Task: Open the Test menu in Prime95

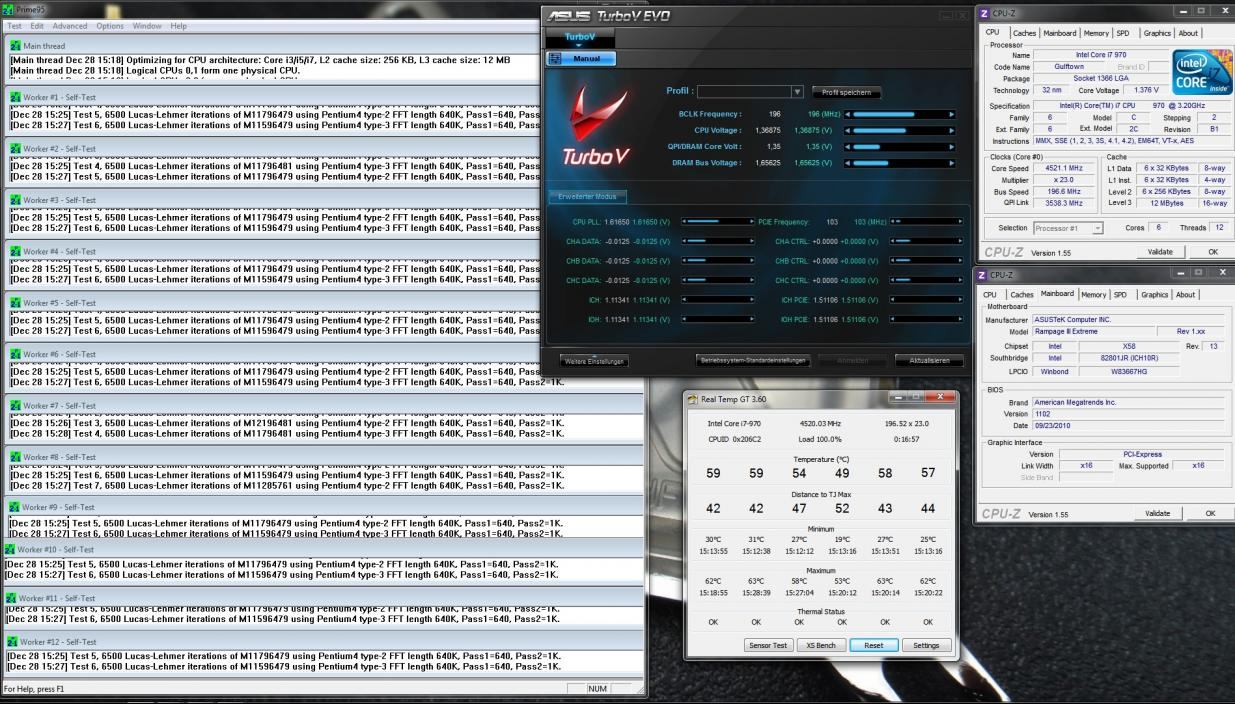Action: click(x=14, y=26)
